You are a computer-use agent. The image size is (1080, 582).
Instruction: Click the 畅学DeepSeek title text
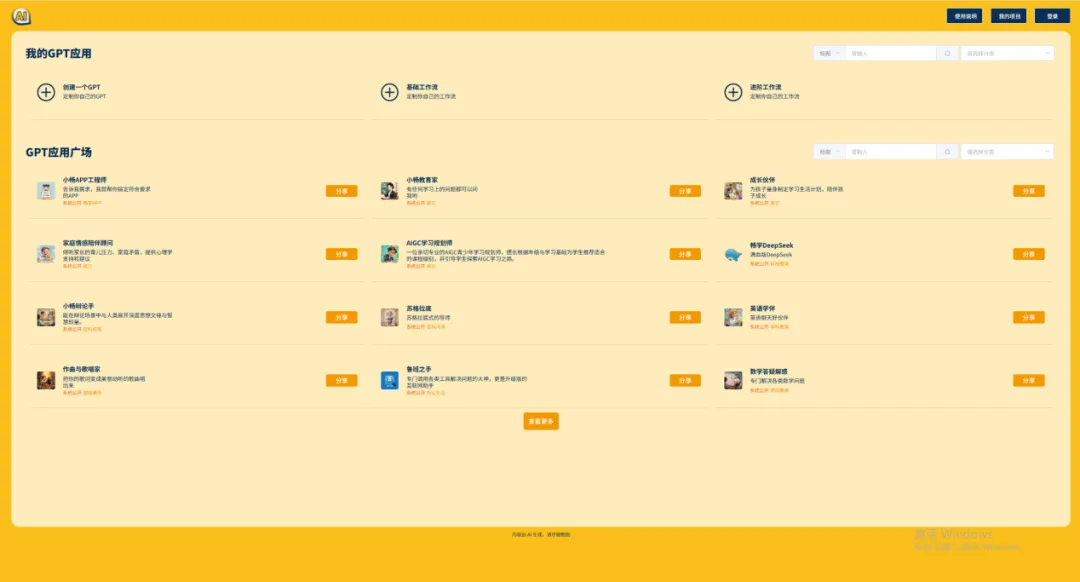771,245
